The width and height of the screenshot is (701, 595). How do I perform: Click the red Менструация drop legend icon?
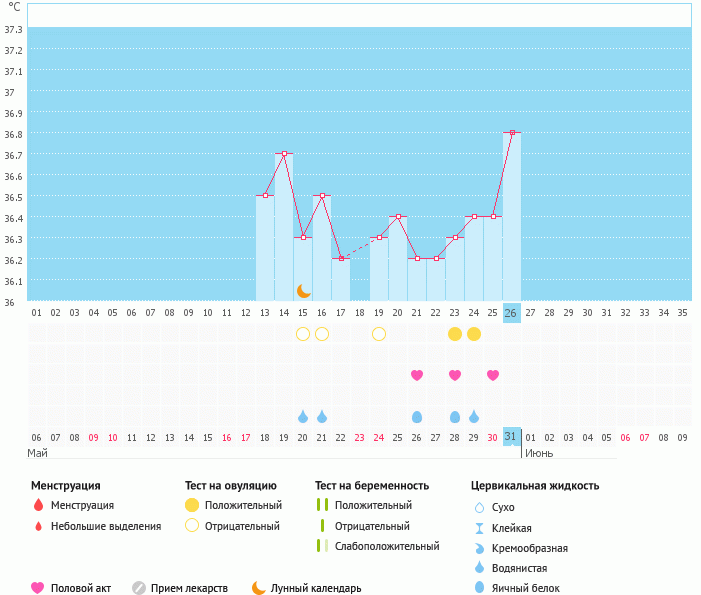point(38,506)
